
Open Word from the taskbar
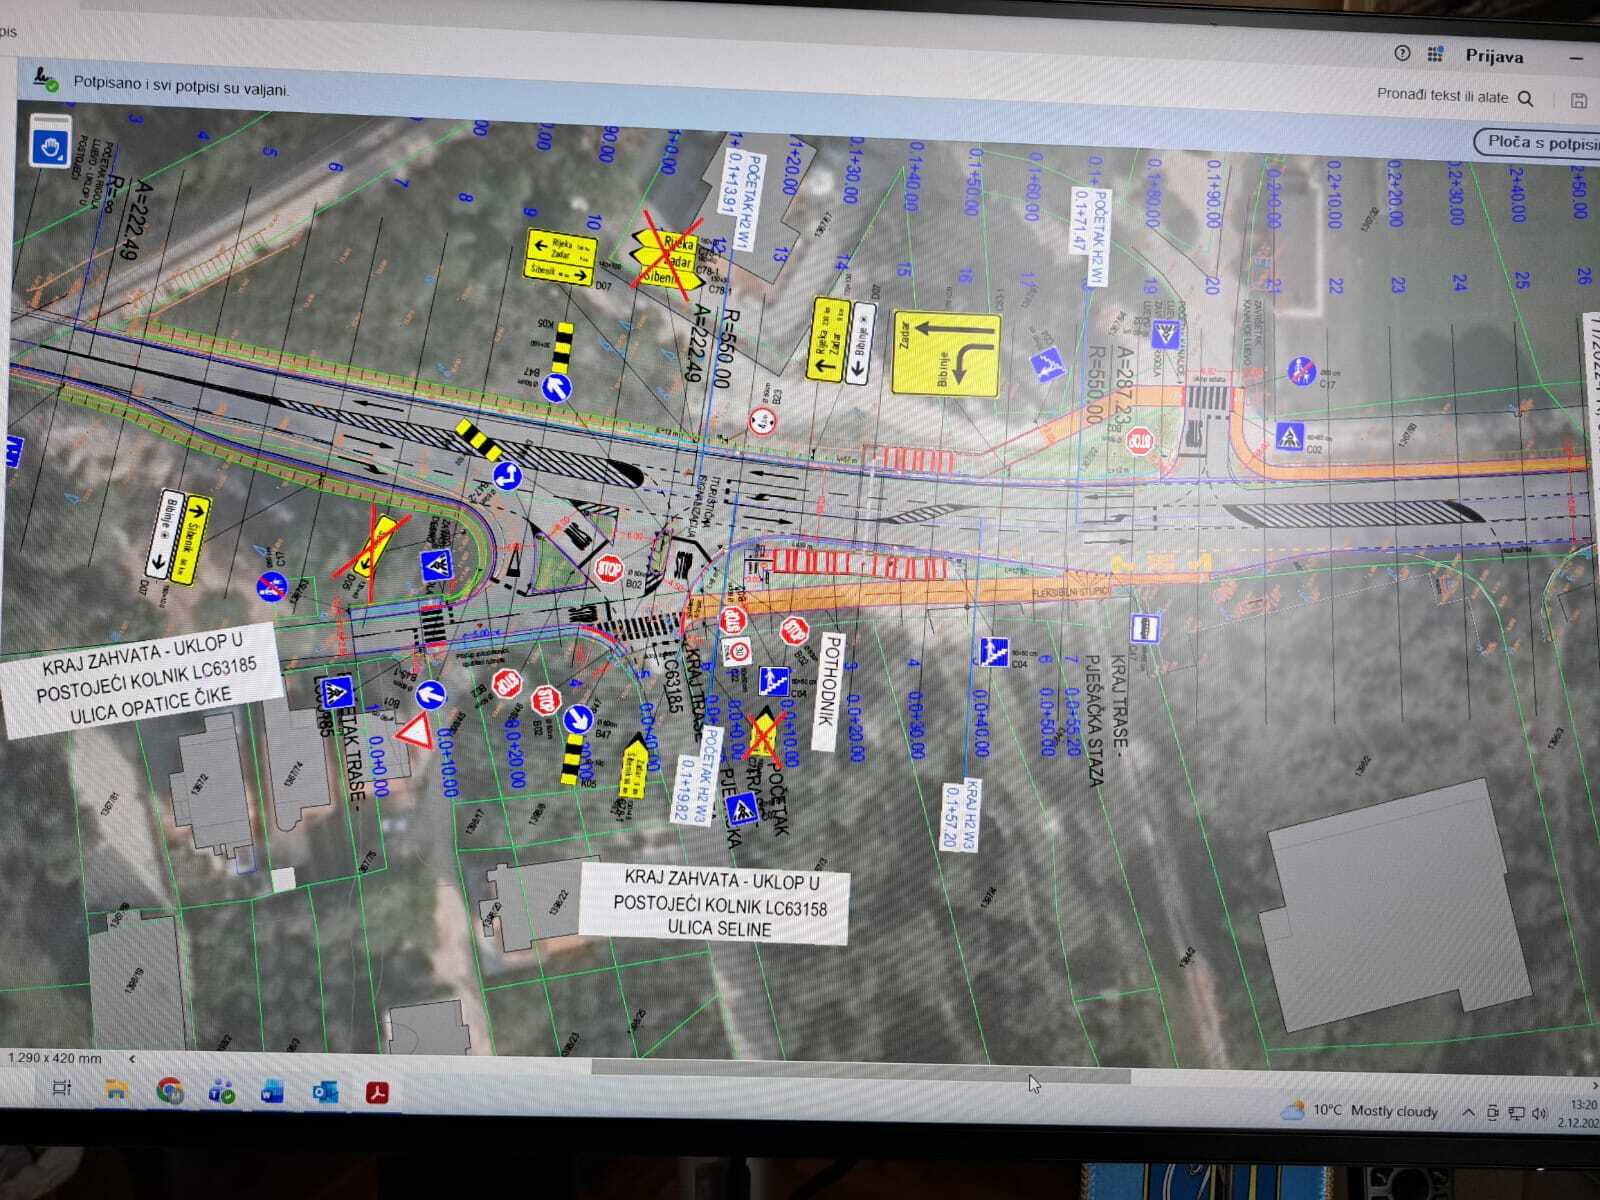[272, 1092]
